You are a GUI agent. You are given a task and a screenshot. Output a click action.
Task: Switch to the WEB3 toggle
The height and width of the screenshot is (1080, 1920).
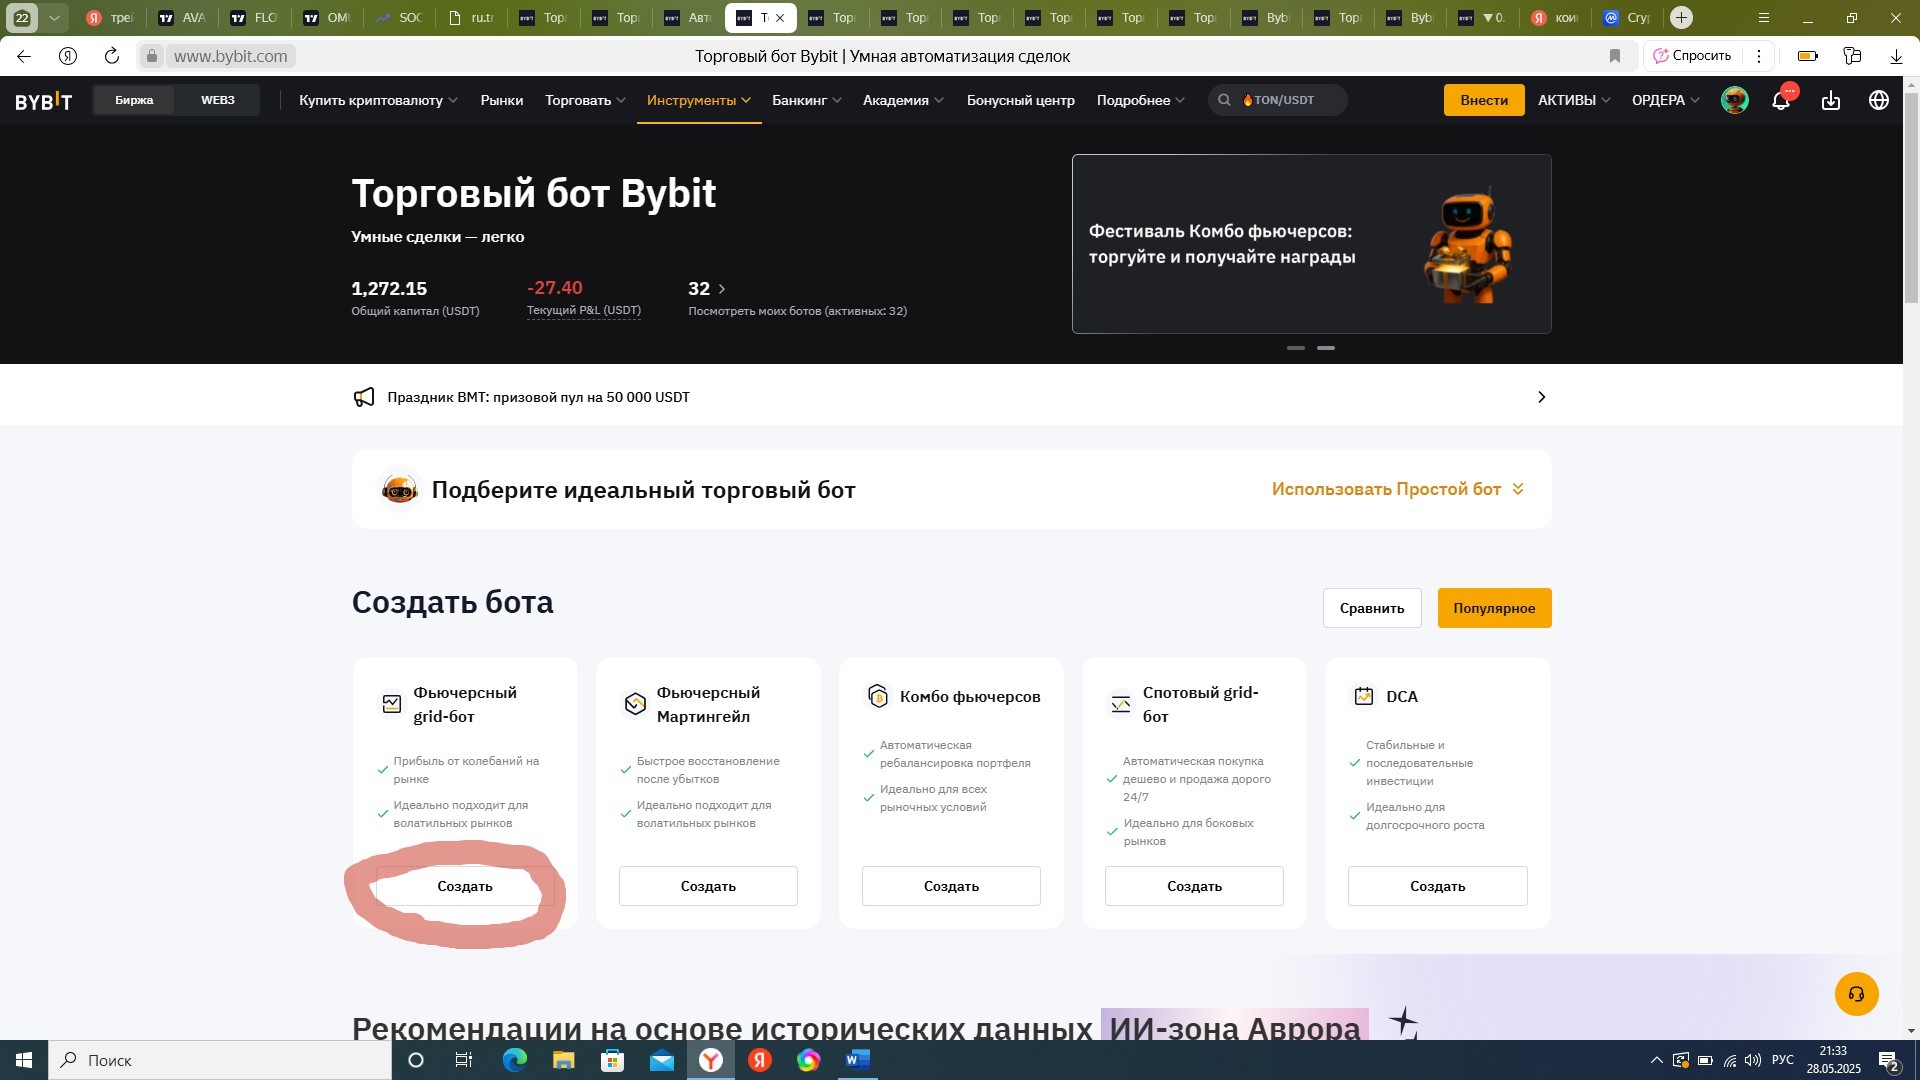(217, 100)
